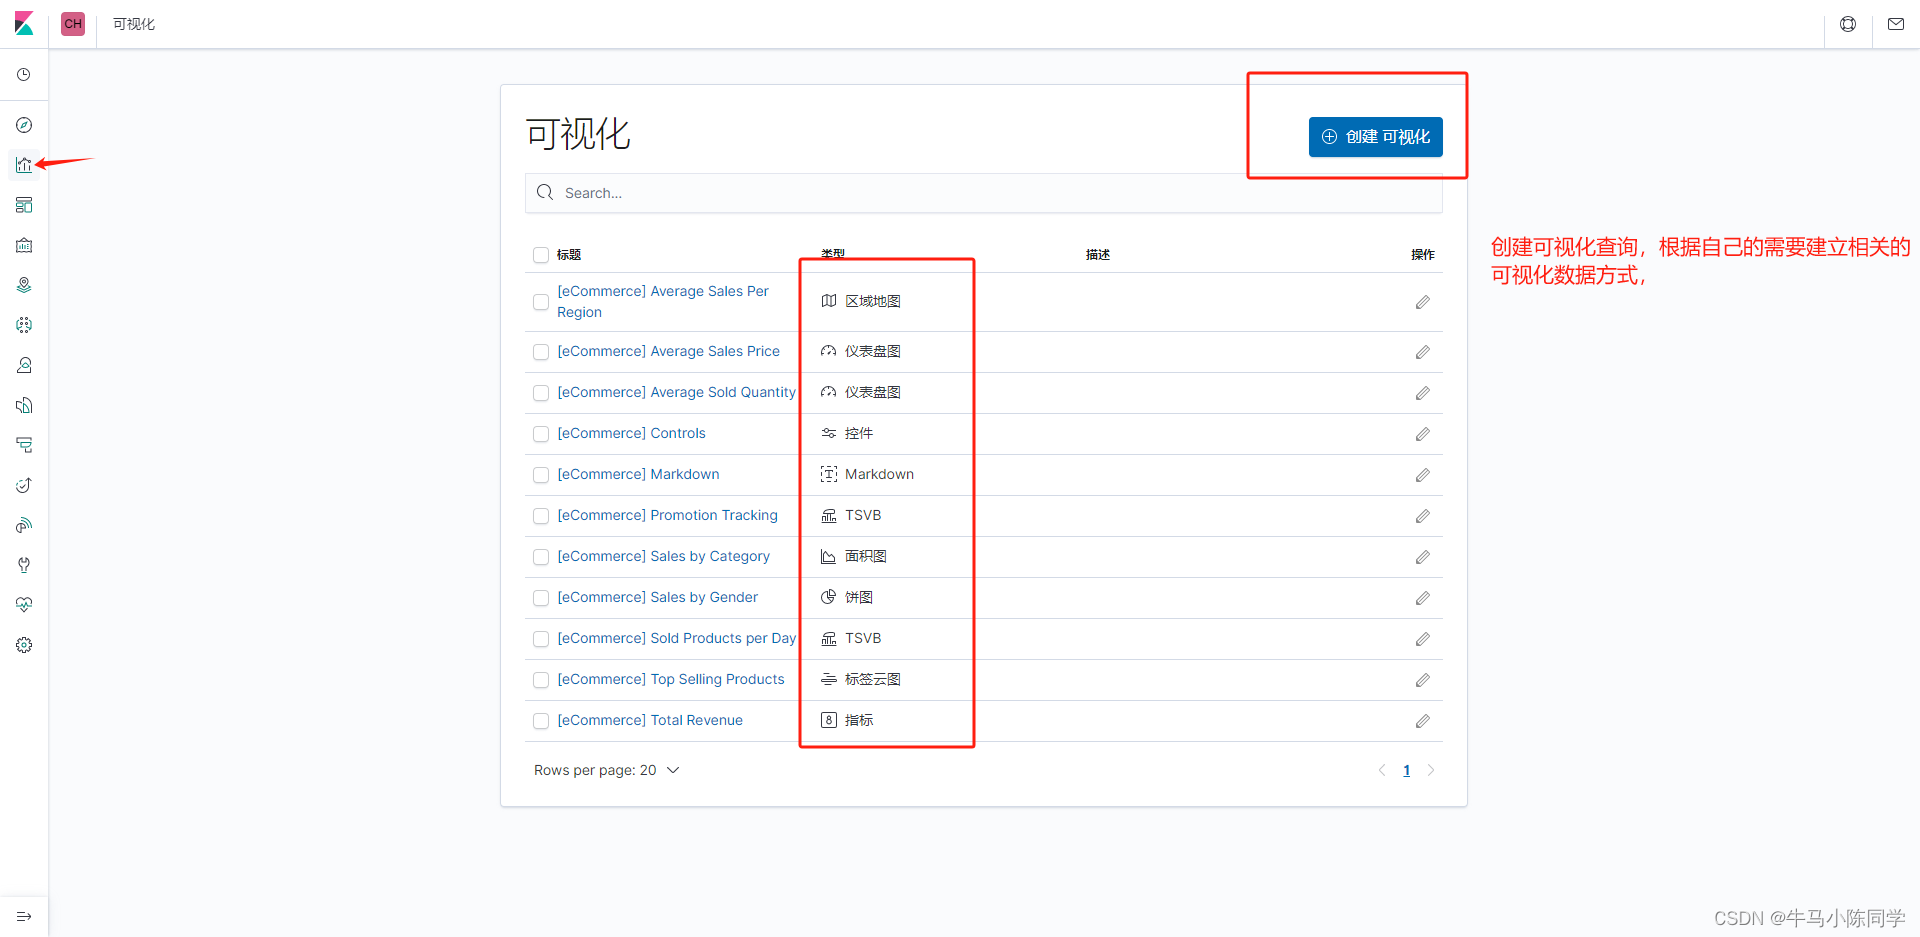Image resolution: width=1920 pixels, height=937 pixels.
Task: Open Discover compass icon in sidebar
Action: tap(24, 125)
